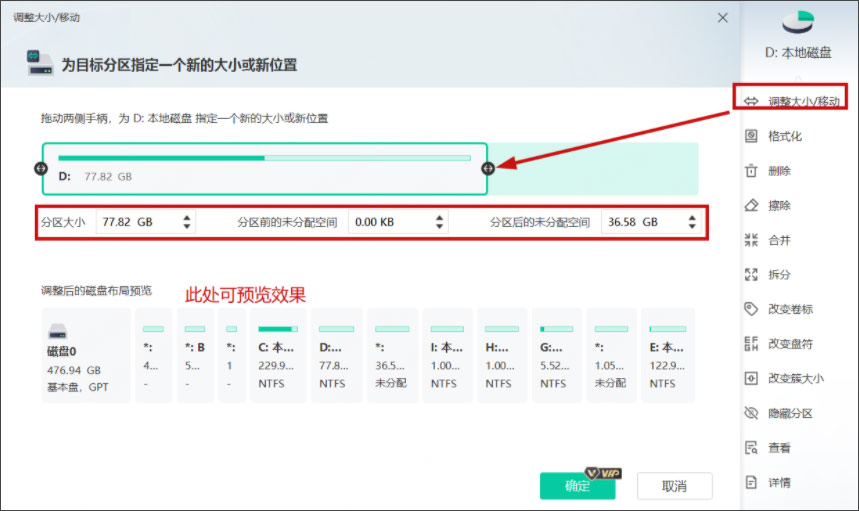Cancel with the 取消 button
This screenshot has width=859, height=511.
[x=674, y=486]
